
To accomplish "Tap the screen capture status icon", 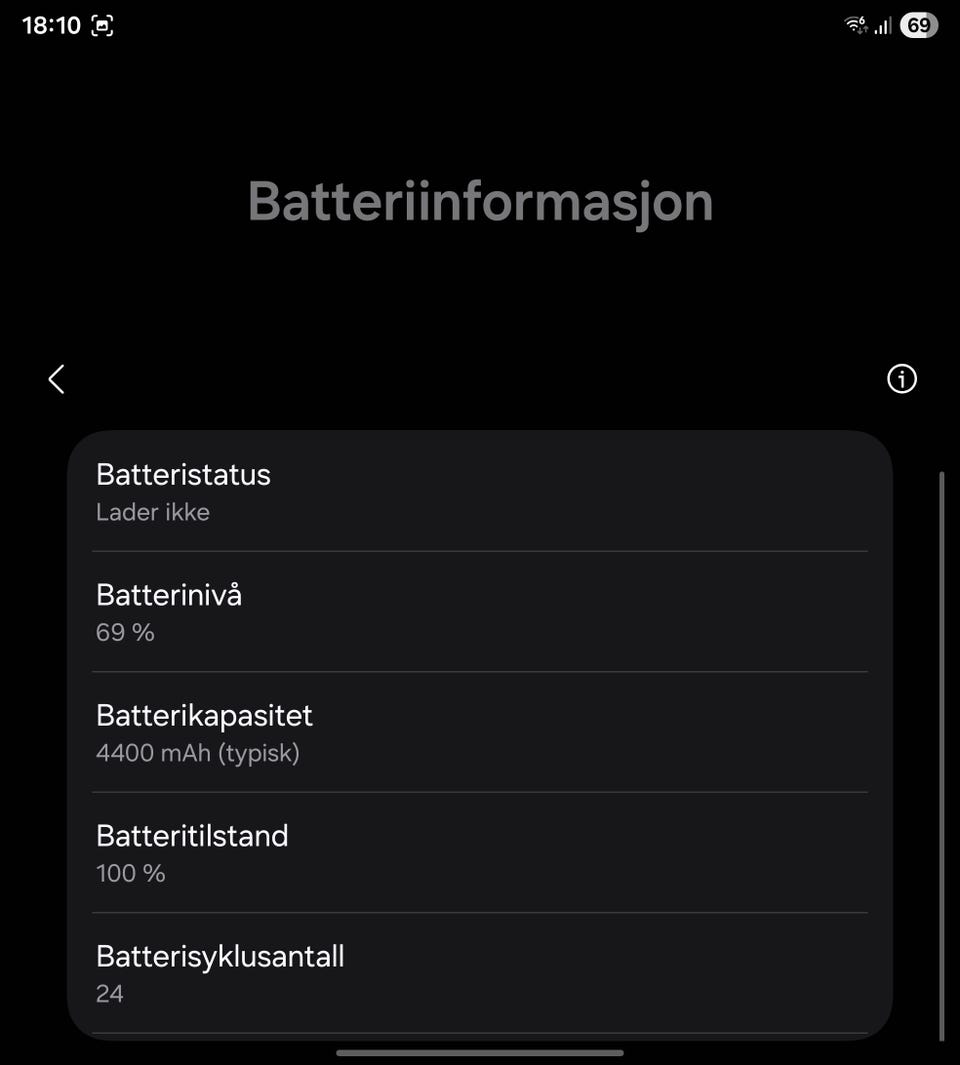I will pyautogui.click(x=102, y=26).
